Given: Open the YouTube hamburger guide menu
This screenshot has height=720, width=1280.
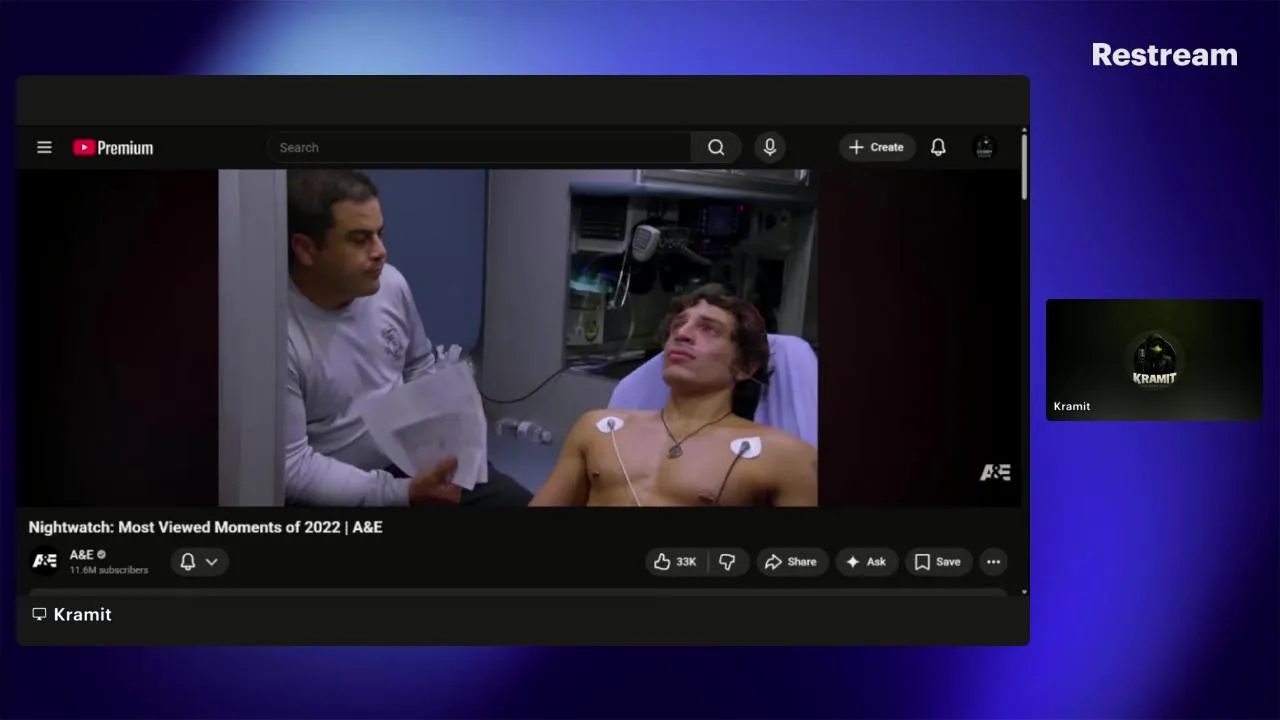Looking at the screenshot, I should click(x=44, y=147).
